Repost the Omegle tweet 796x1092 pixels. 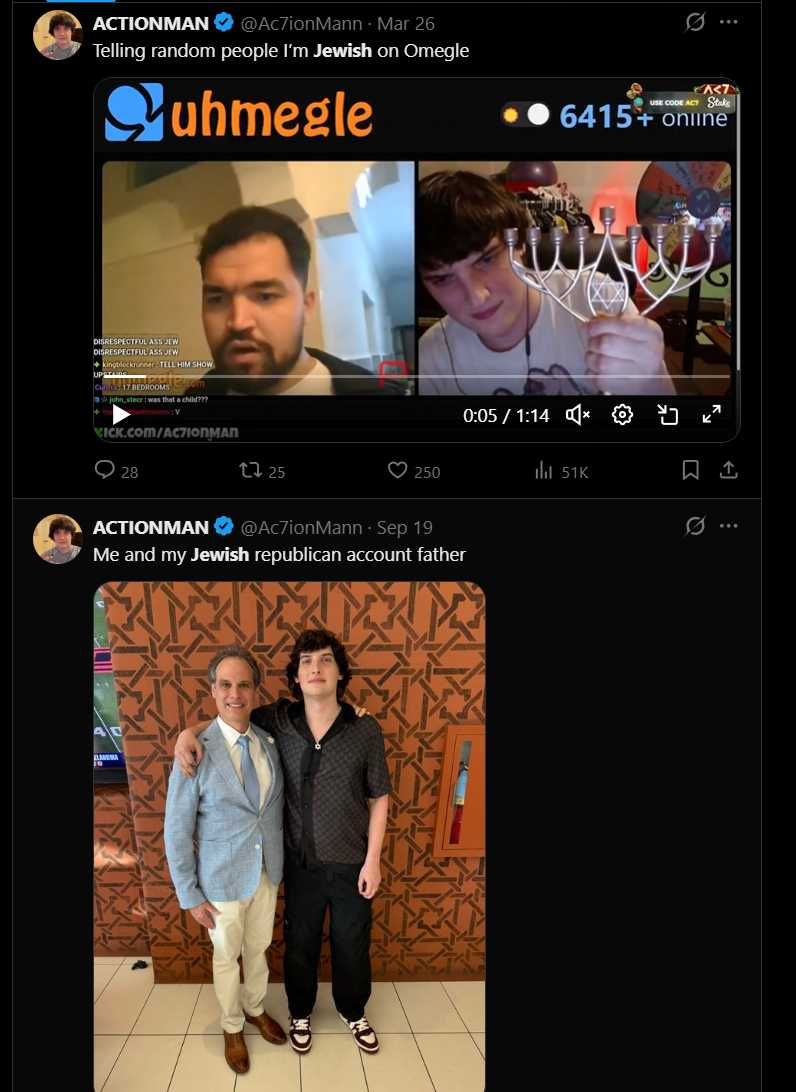click(x=250, y=470)
